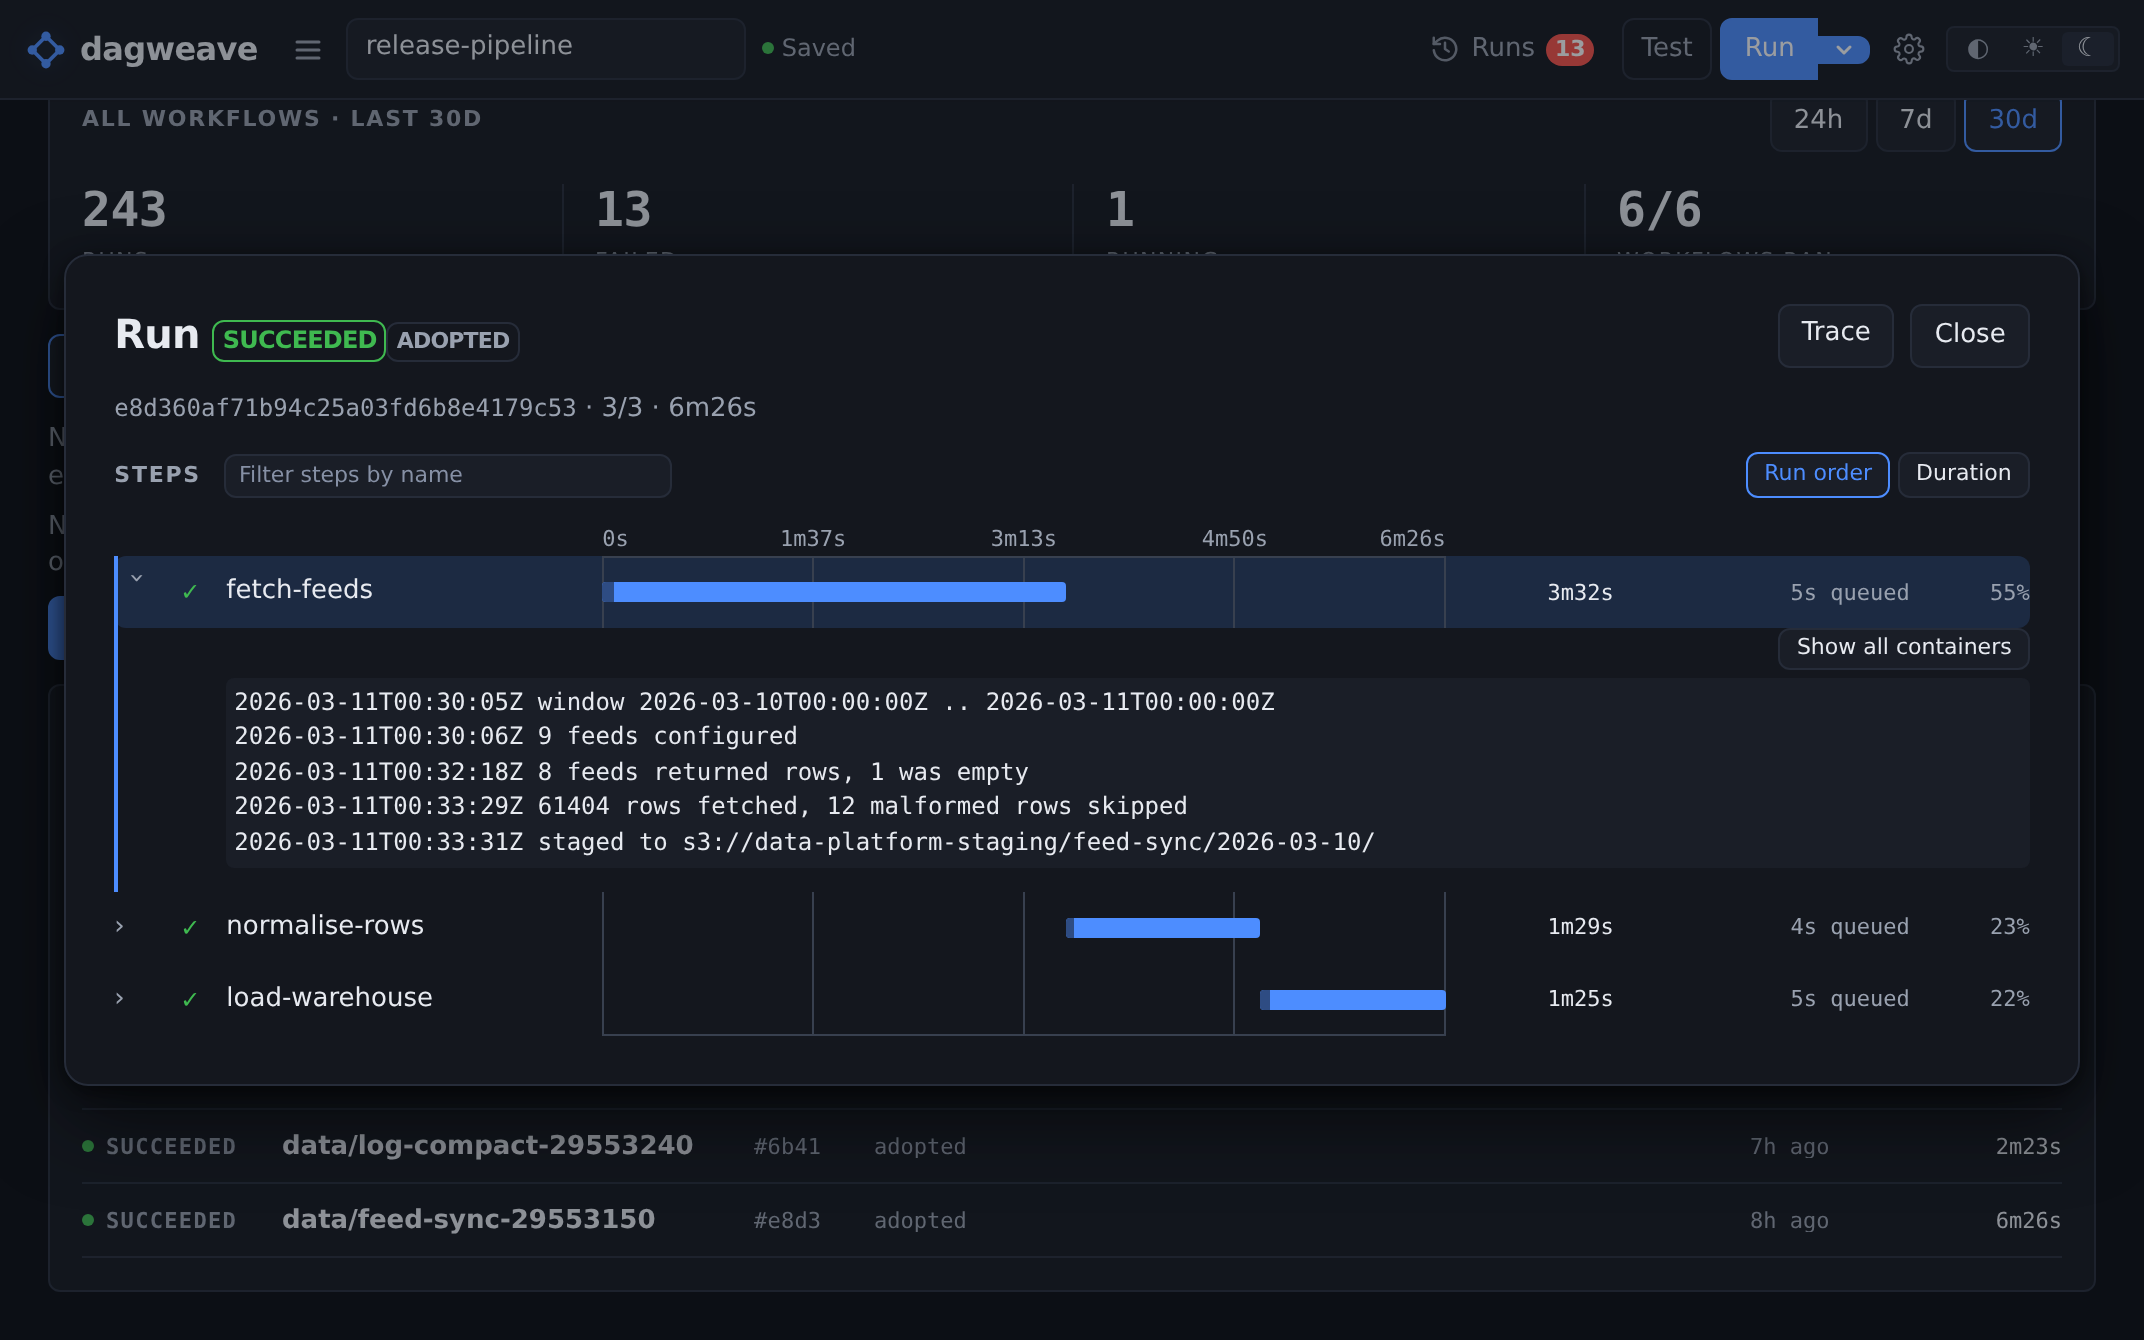Open the data/log-compact-29553240 run row

pos(1071,1146)
